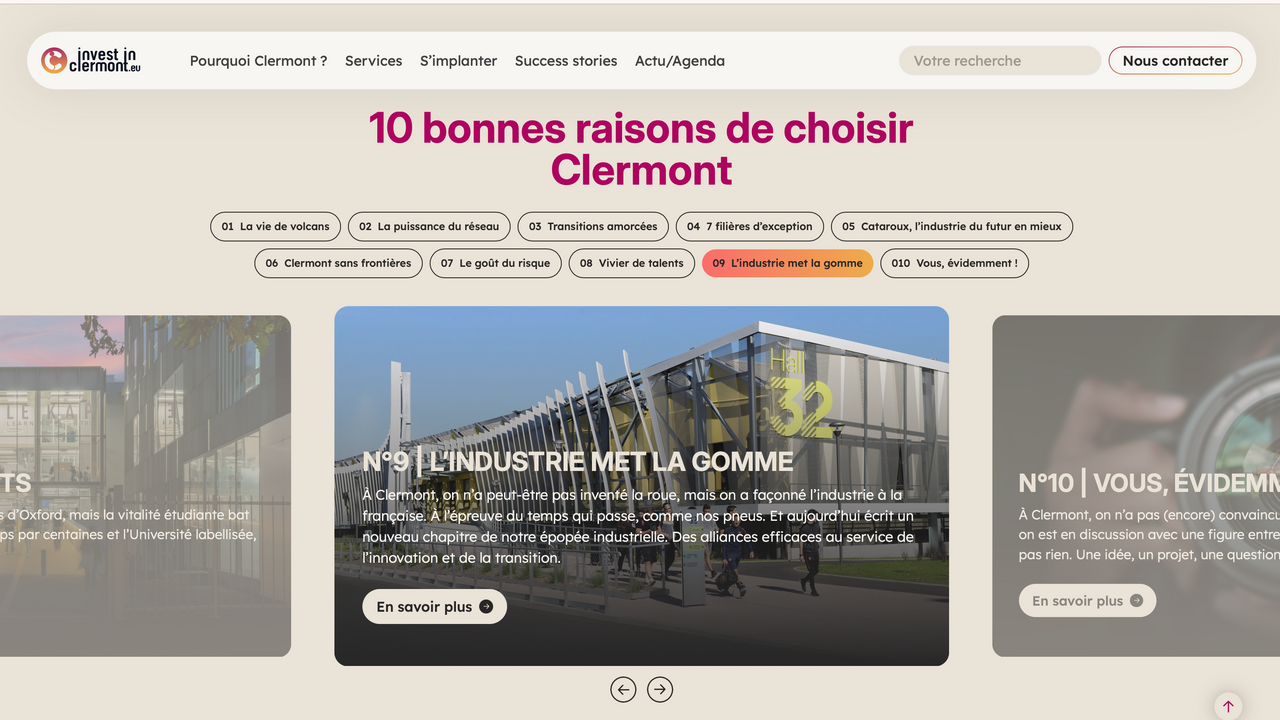
Task: Switch to 03 Transitions amorcées tab
Action: point(593,227)
